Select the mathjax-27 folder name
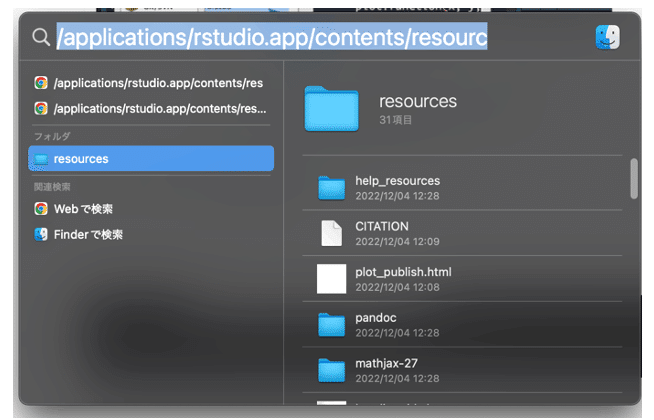Image resolution: width=654 pixels, height=420 pixels. coord(386,363)
